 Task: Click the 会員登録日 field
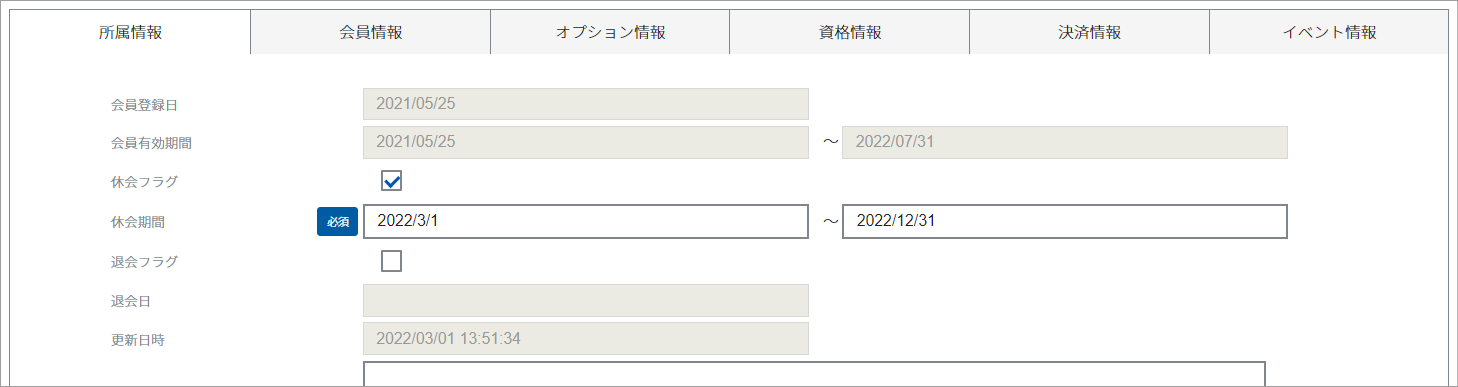pos(586,103)
